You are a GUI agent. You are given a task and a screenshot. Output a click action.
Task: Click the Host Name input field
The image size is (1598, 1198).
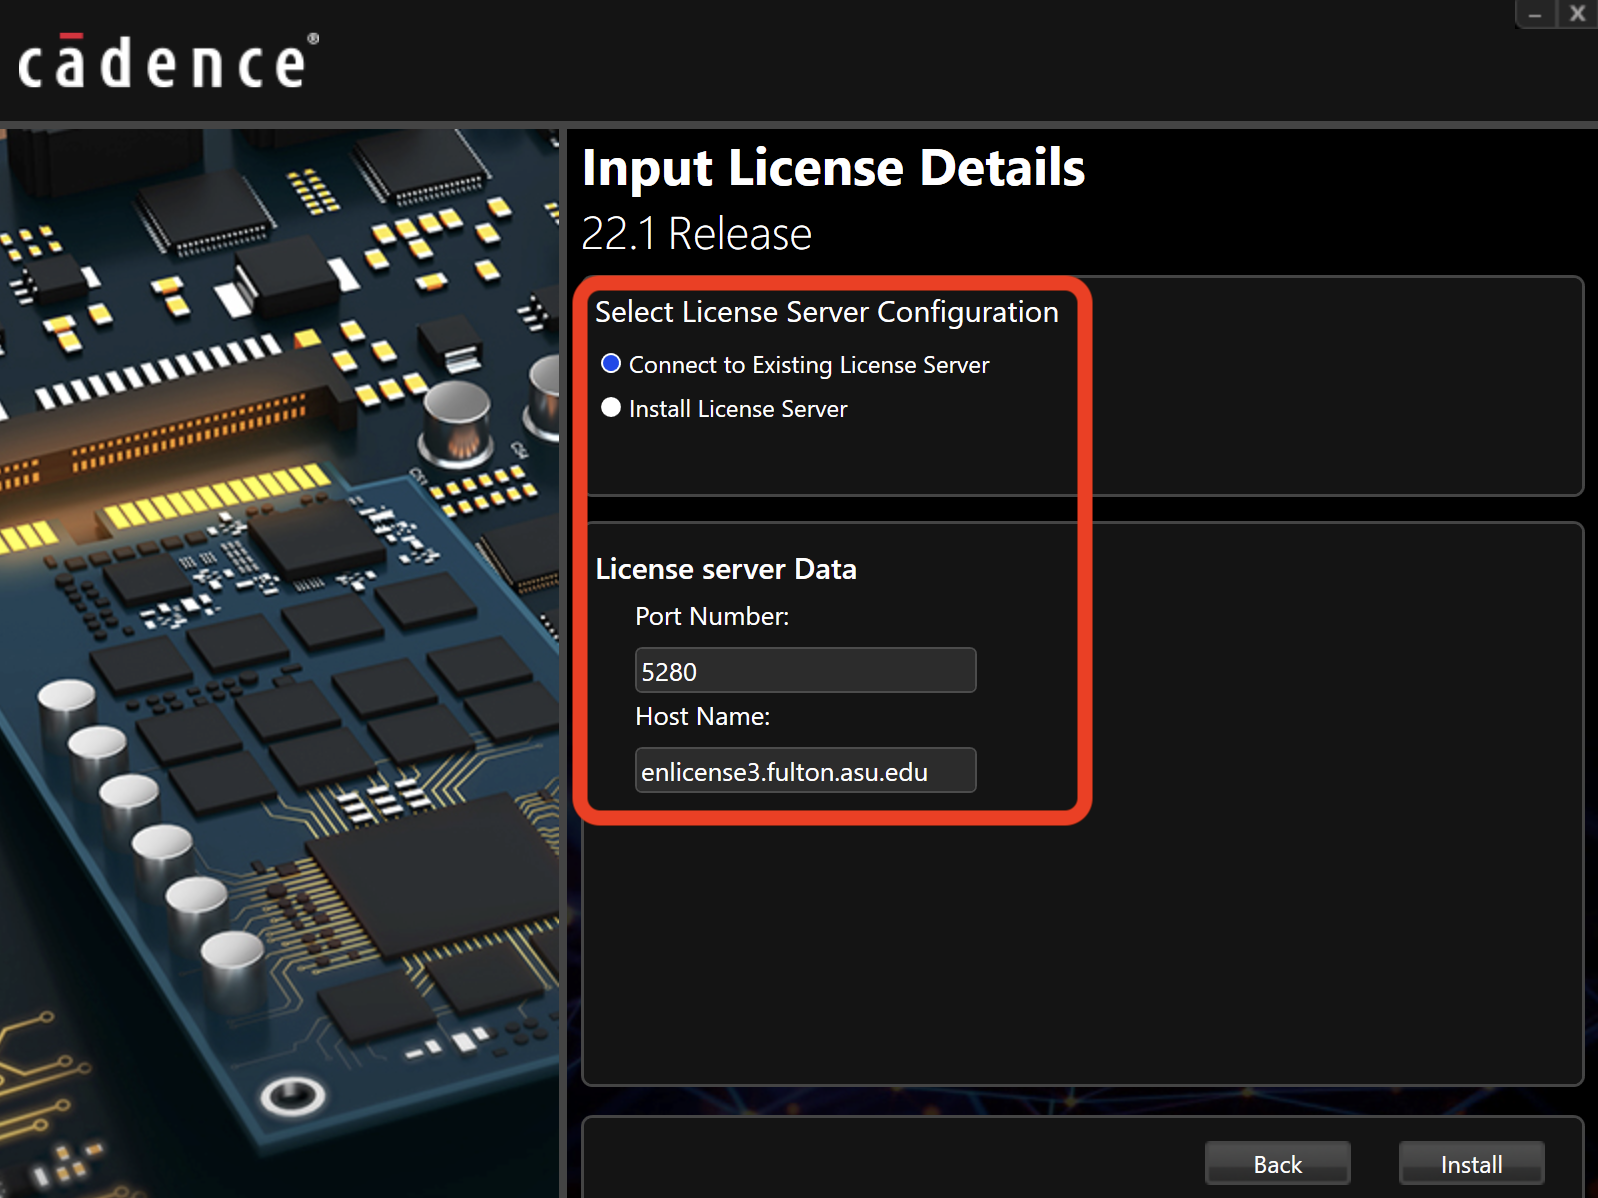[805, 770]
